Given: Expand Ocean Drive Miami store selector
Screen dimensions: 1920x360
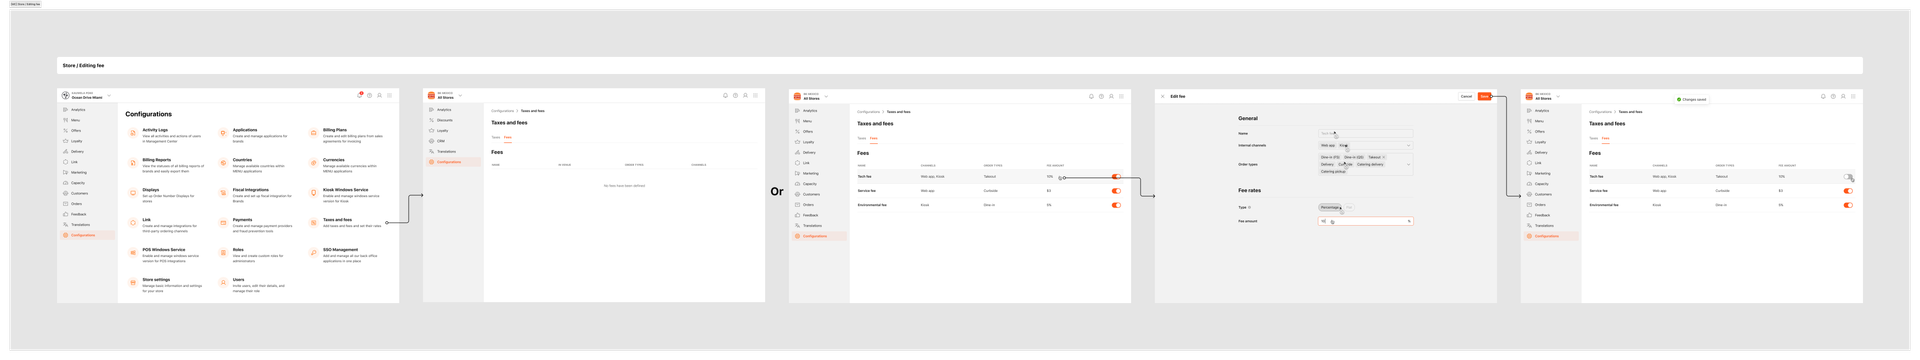Looking at the screenshot, I should (109, 96).
